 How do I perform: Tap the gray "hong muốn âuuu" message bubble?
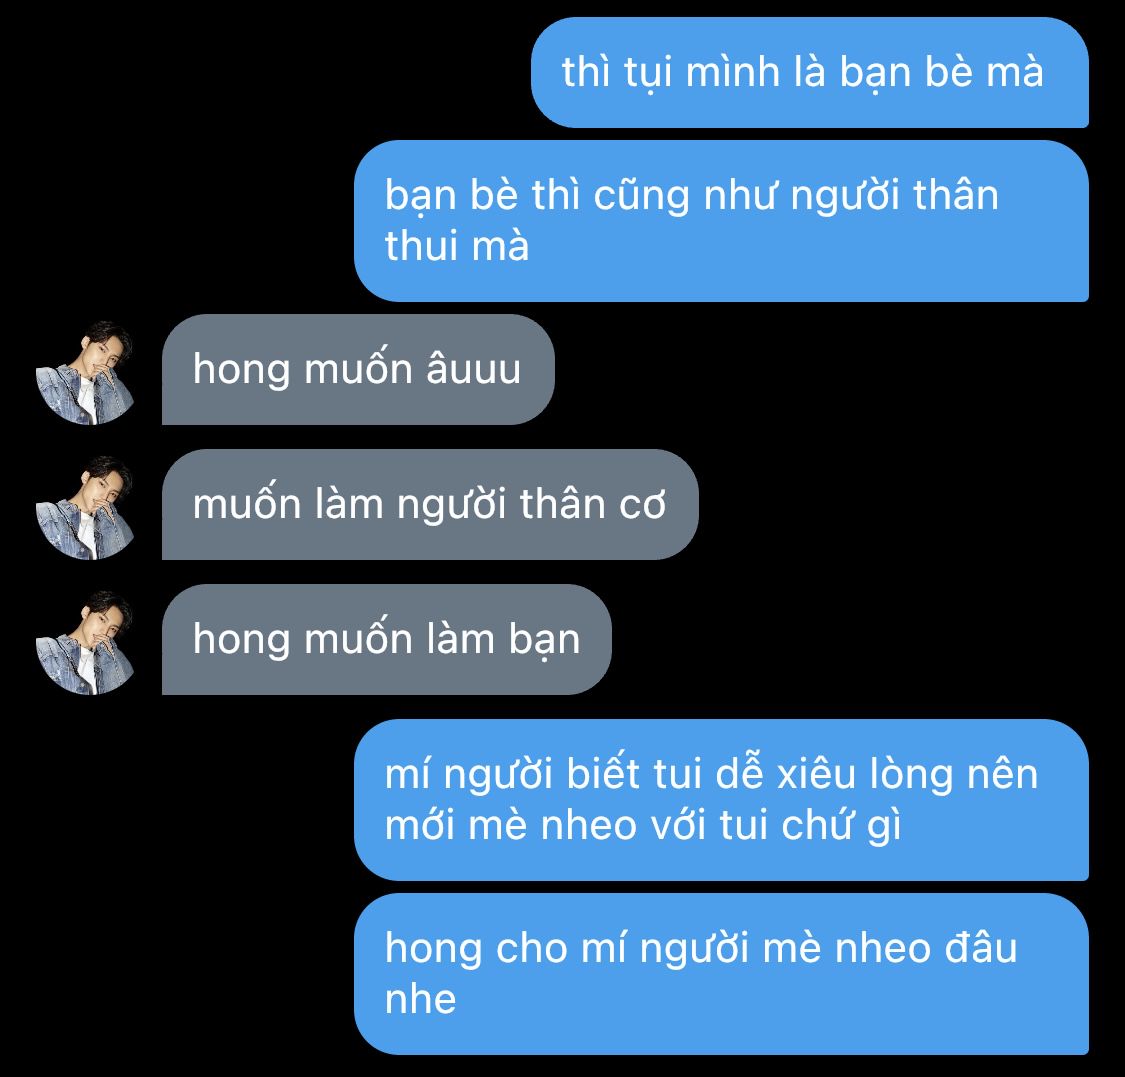click(358, 370)
